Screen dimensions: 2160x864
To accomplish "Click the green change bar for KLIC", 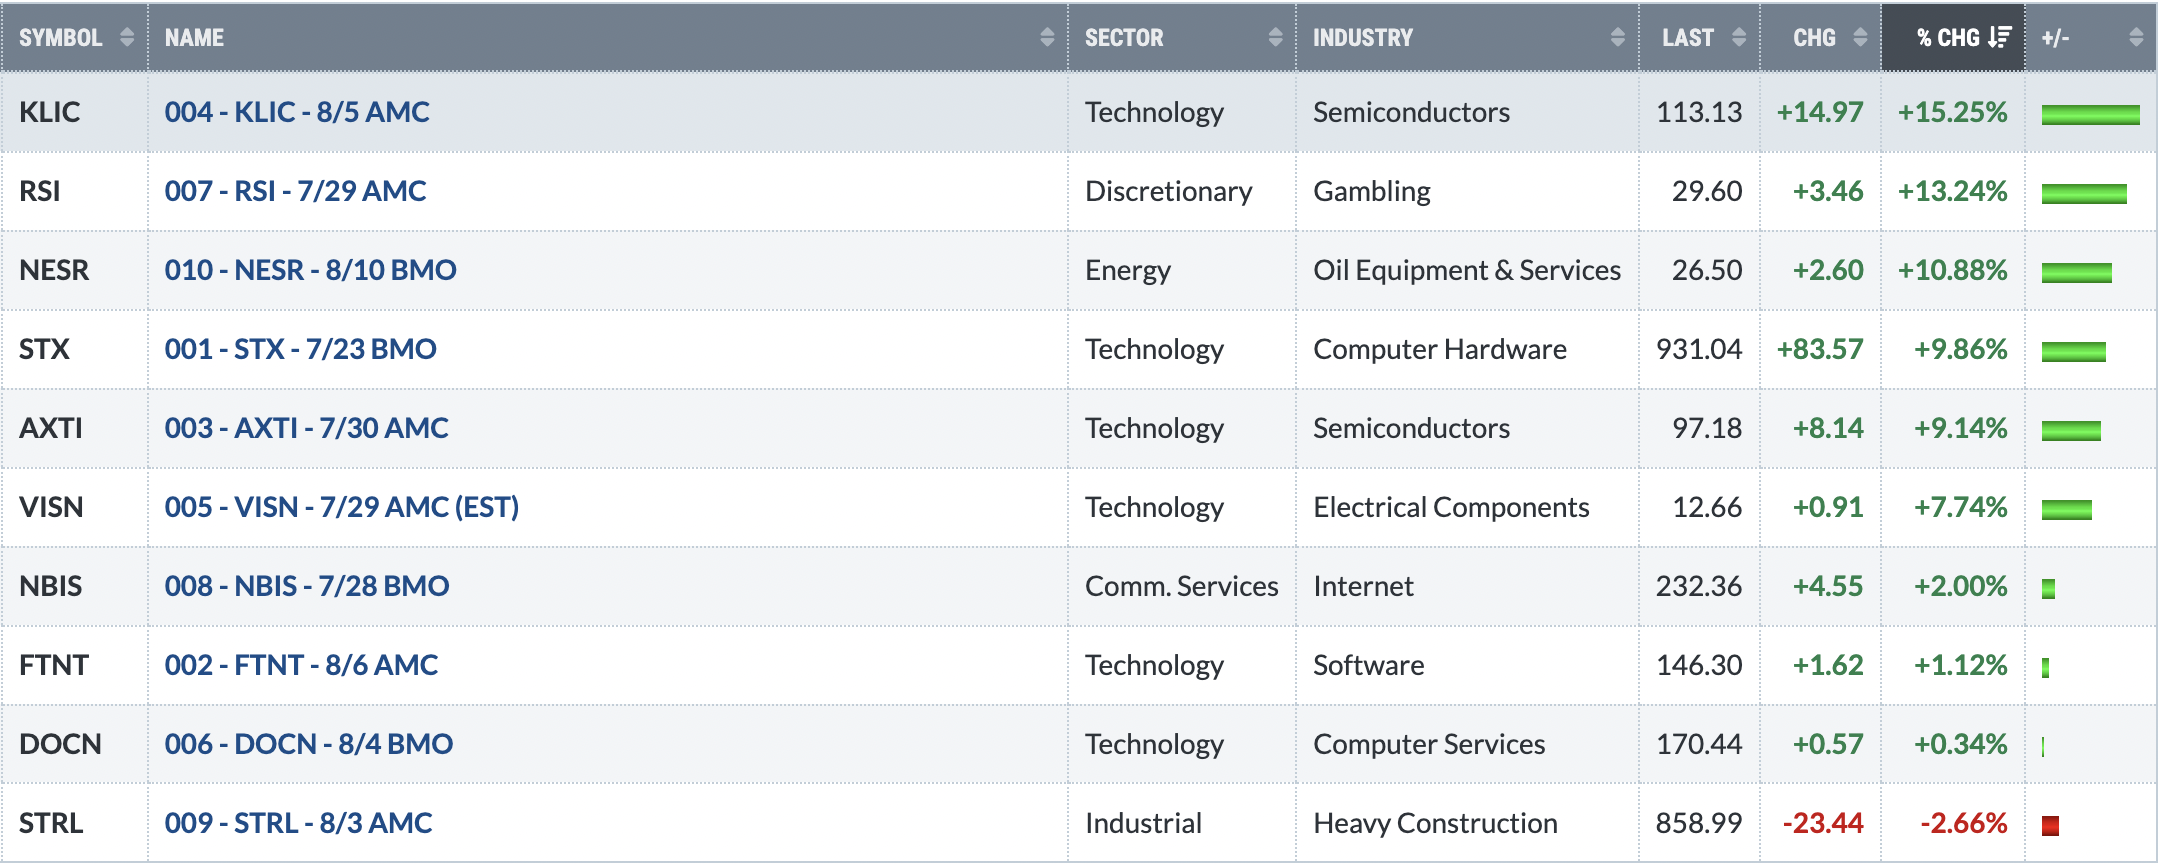I will pos(2090,115).
